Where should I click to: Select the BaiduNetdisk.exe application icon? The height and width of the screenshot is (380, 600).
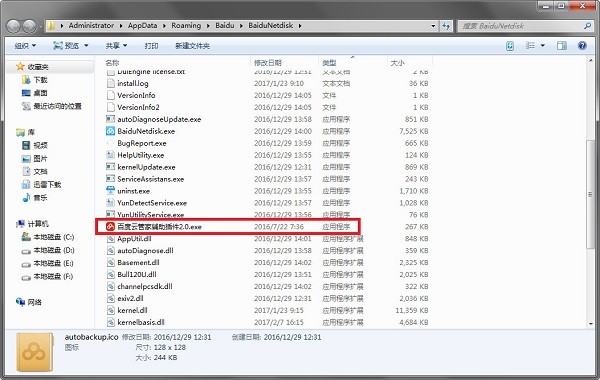[x=110, y=131]
